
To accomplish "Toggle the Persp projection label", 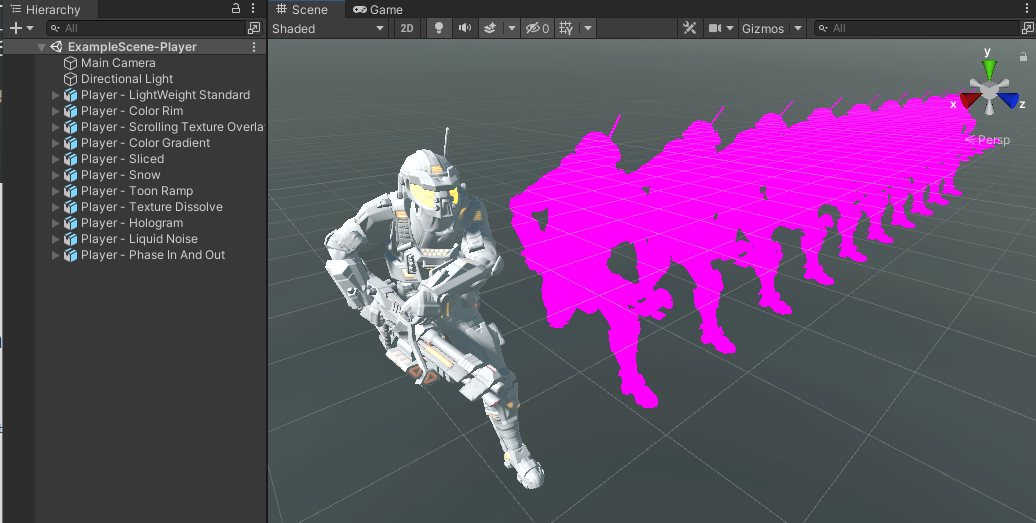I will click(x=988, y=140).
